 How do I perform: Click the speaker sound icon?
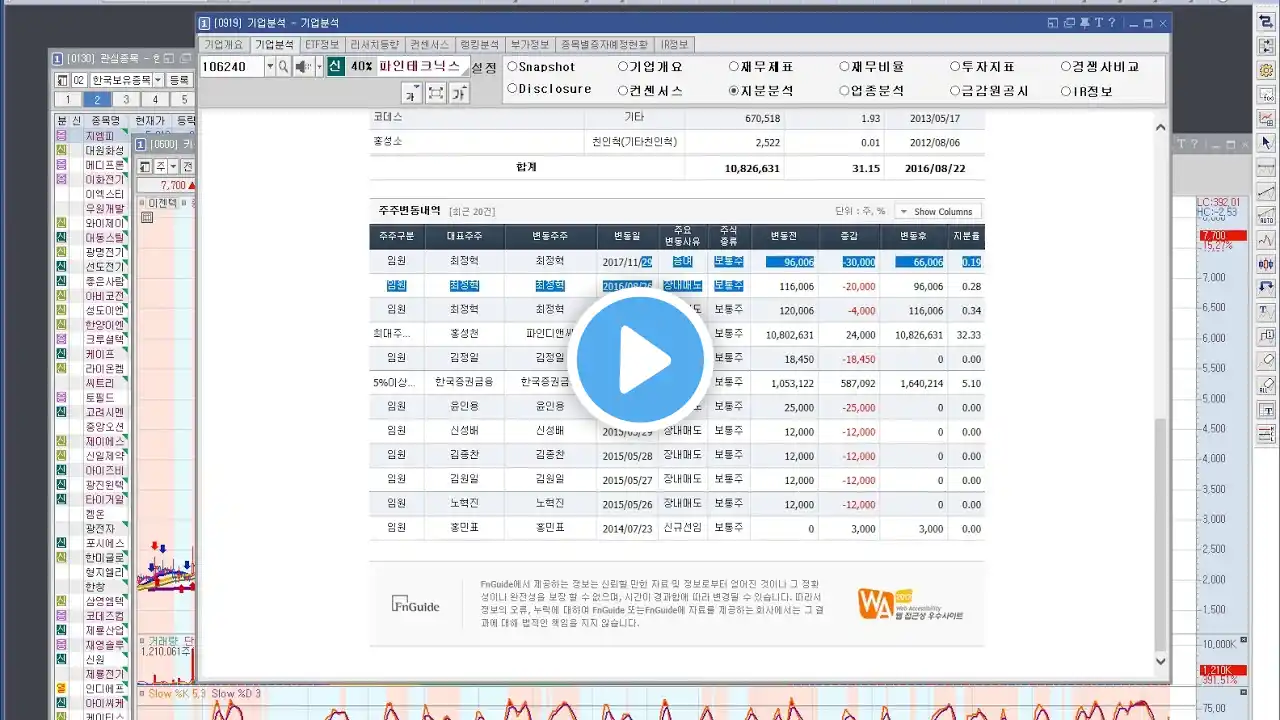[303, 66]
